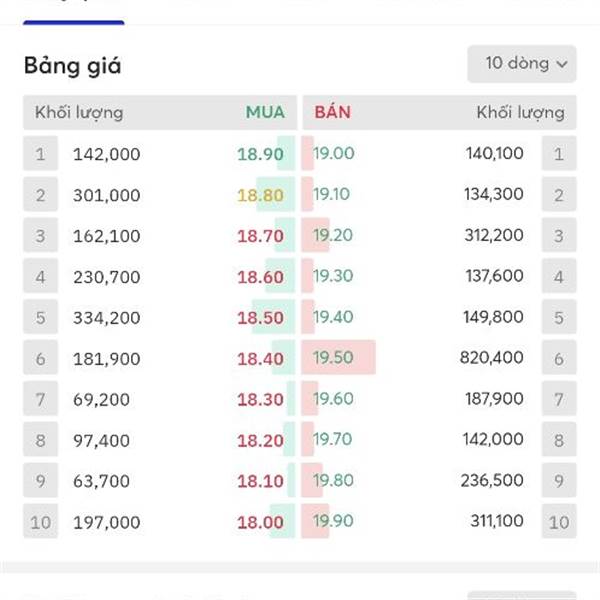Select buy price 18.80 in yellow
Image resolution: width=600 pixels, height=600 pixels.
260,195
